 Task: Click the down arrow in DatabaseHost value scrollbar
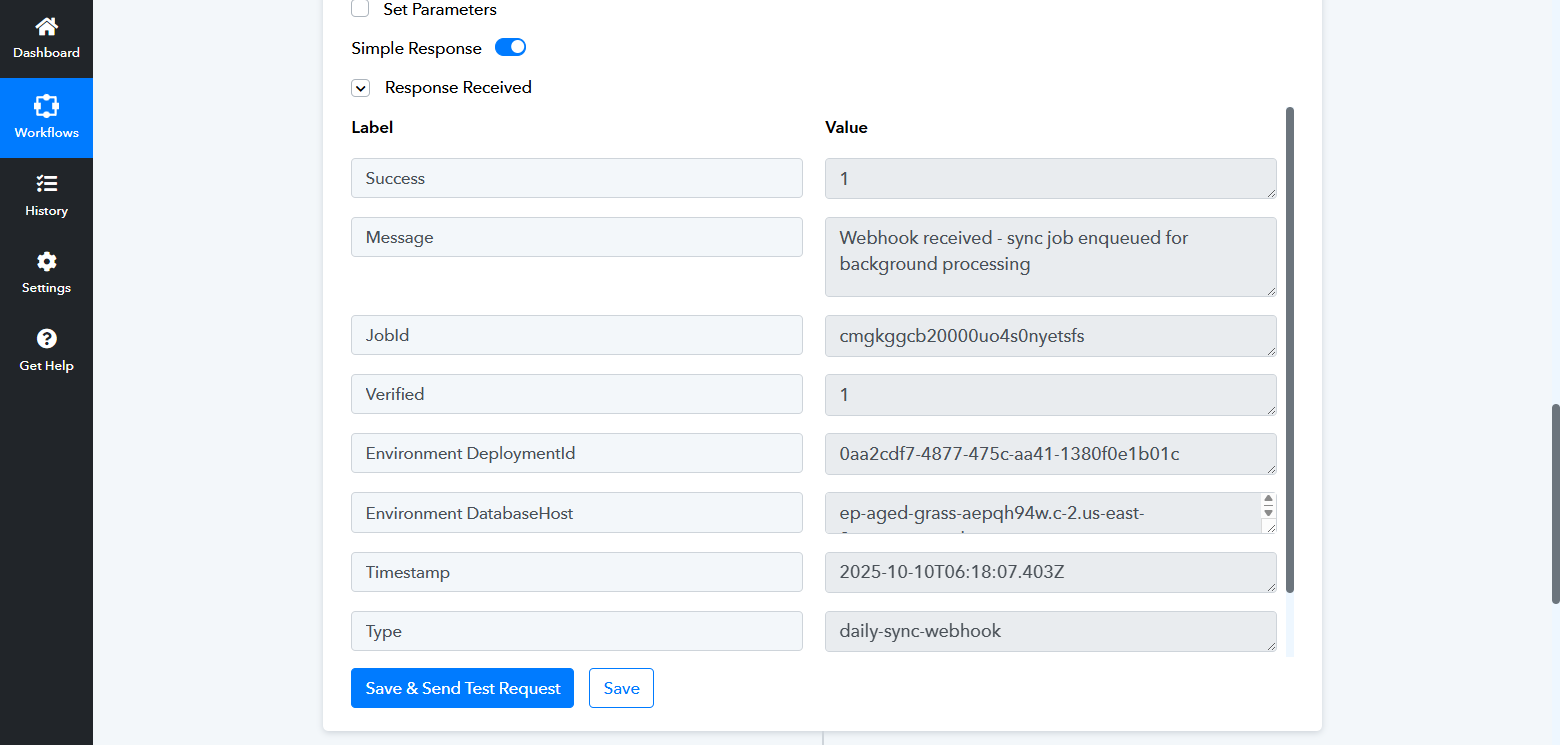[x=1268, y=512]
